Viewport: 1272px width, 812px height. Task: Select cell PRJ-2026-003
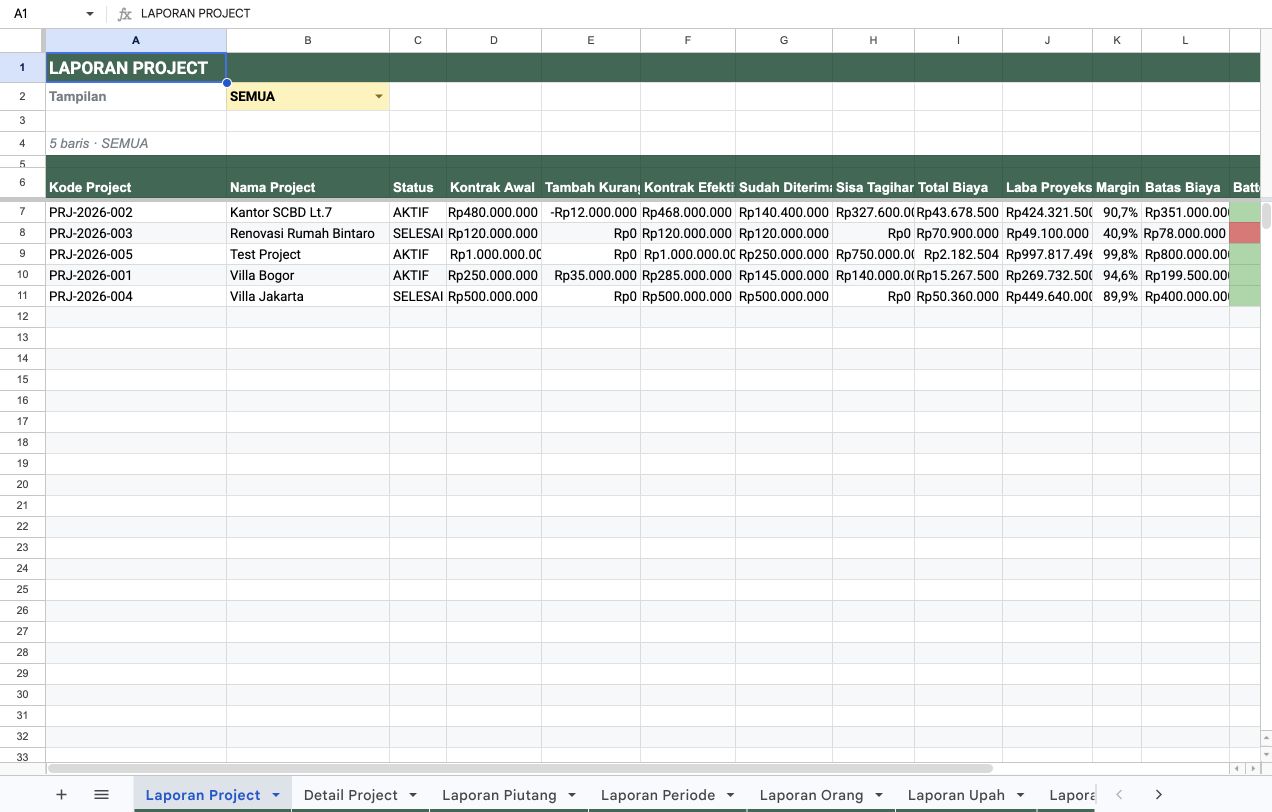(136, 233)
